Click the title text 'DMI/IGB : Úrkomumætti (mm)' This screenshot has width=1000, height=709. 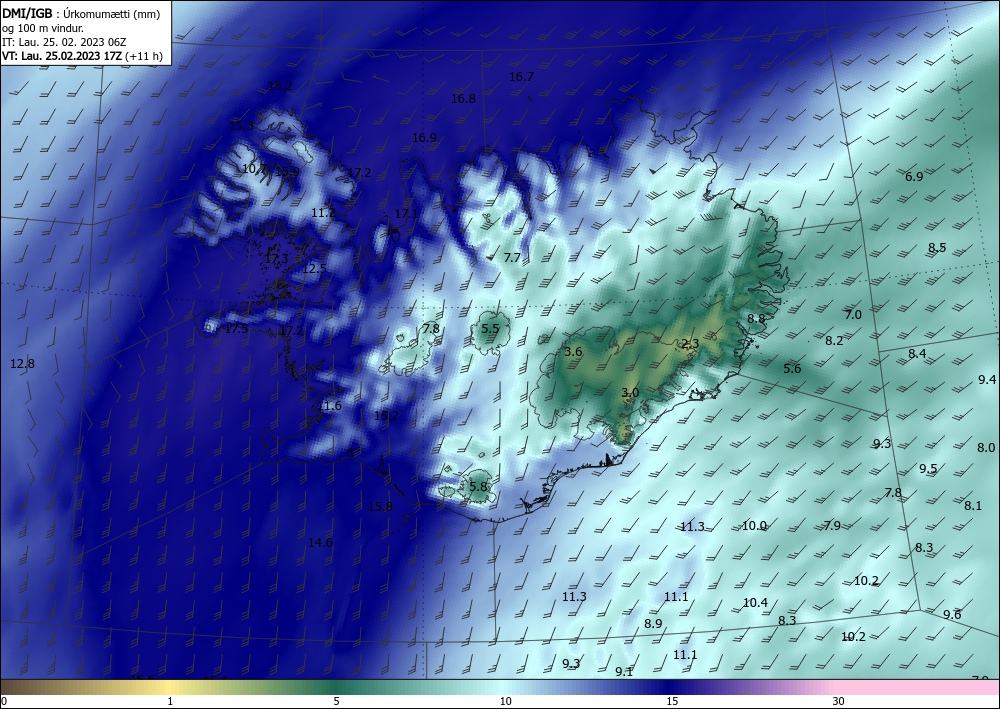pos(81,13)
